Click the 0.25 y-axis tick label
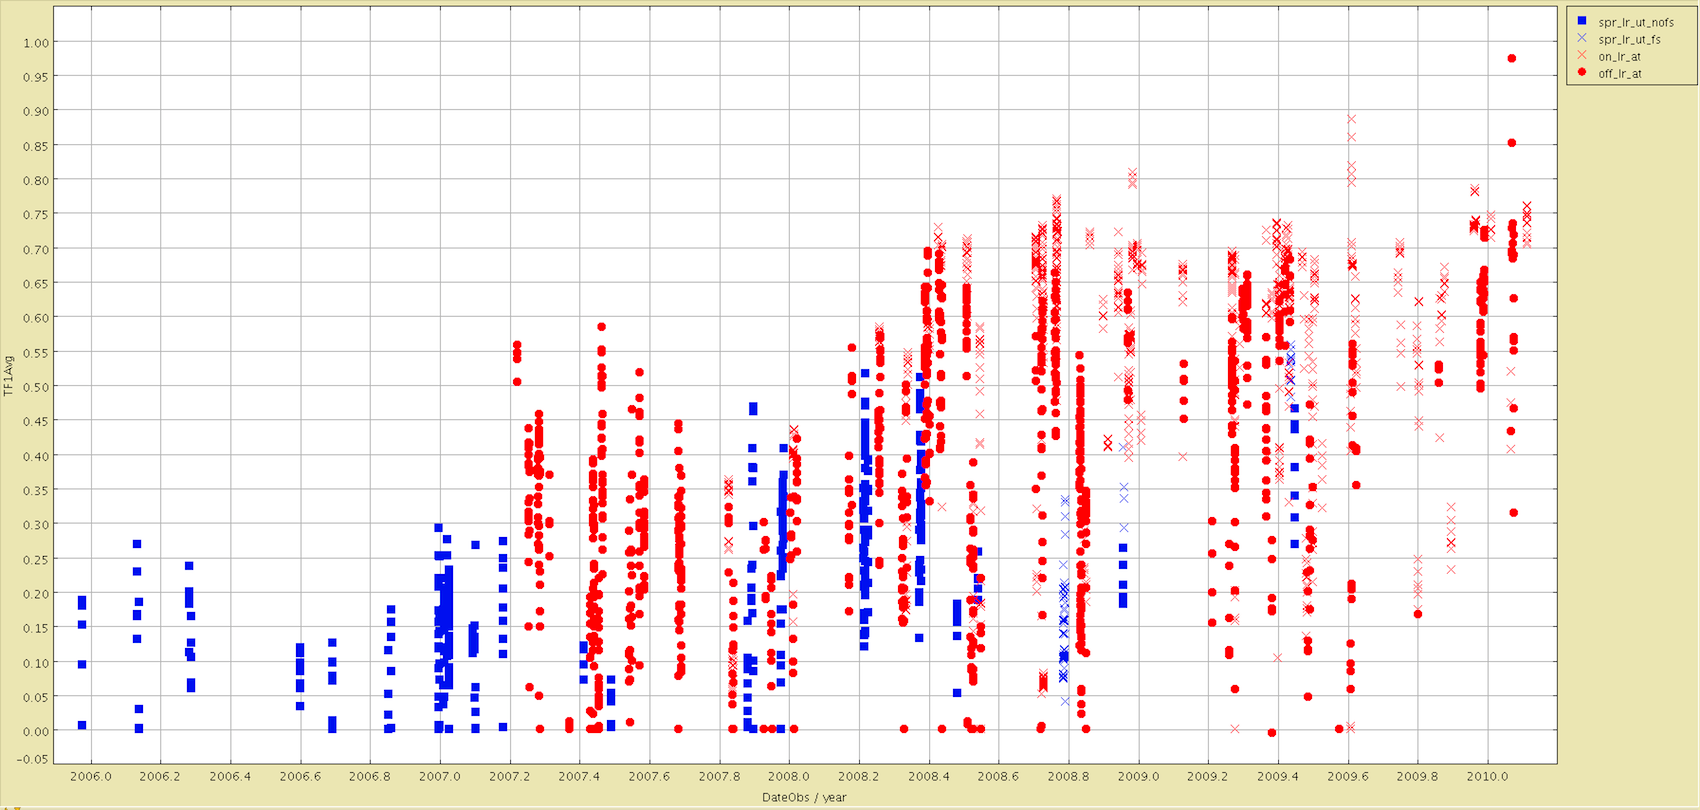1700x810 pixels. click(x=36, y=559)
